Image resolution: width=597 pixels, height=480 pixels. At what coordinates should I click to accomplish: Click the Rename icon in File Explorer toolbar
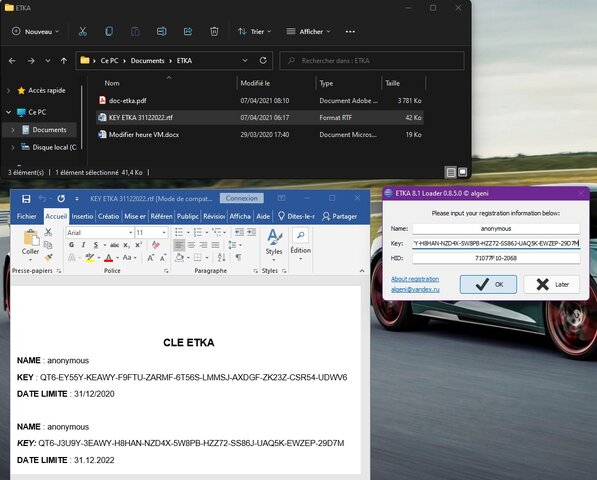(161, 32)
